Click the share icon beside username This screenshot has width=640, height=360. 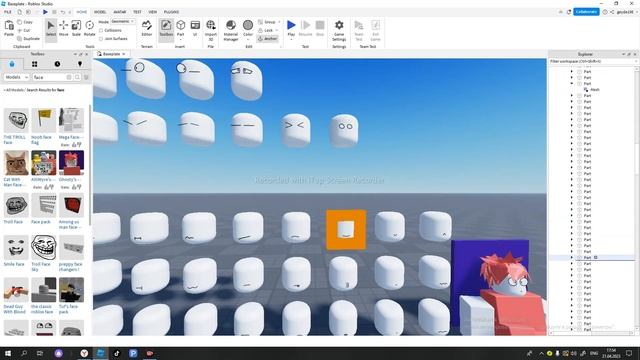(612, 12)
